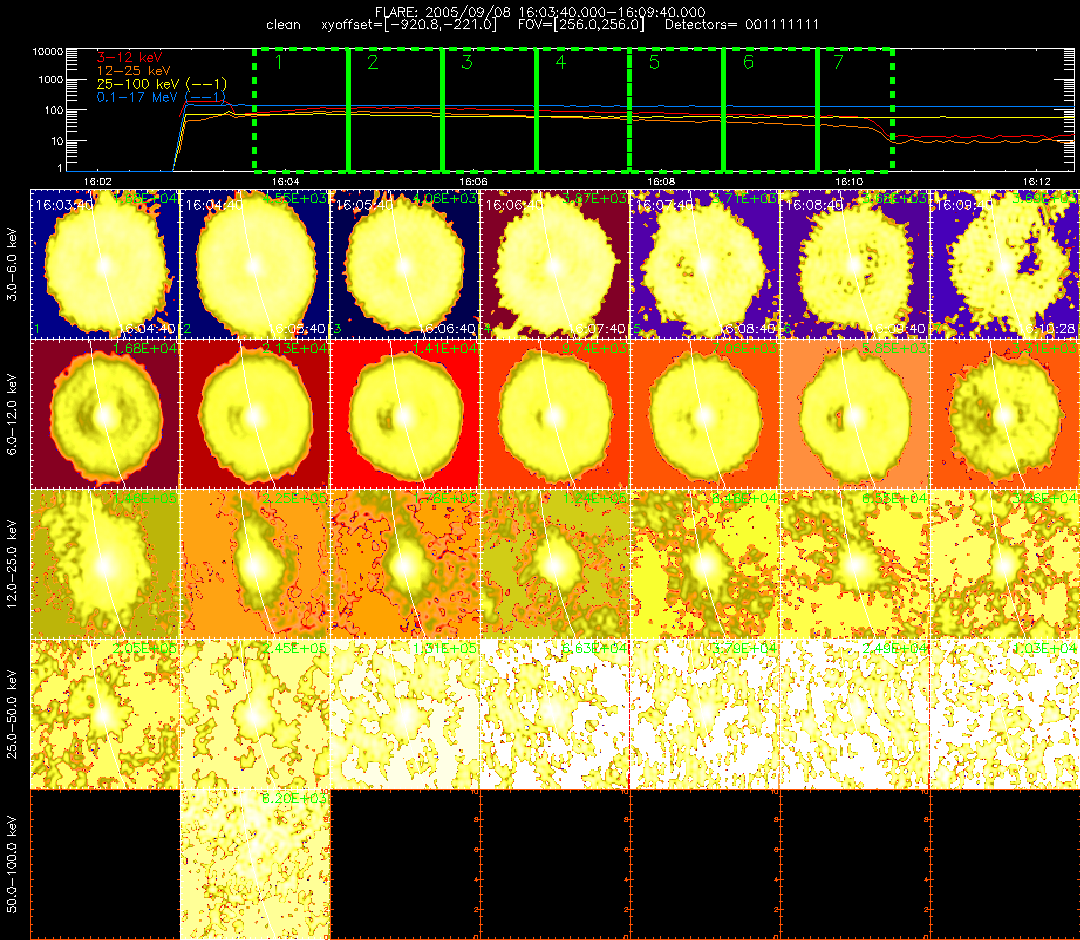Click the yellow '25-100 keV' legend entry
Viewport: 1080px width, 940px height.
pyautogui.click(x=162, y=84)
